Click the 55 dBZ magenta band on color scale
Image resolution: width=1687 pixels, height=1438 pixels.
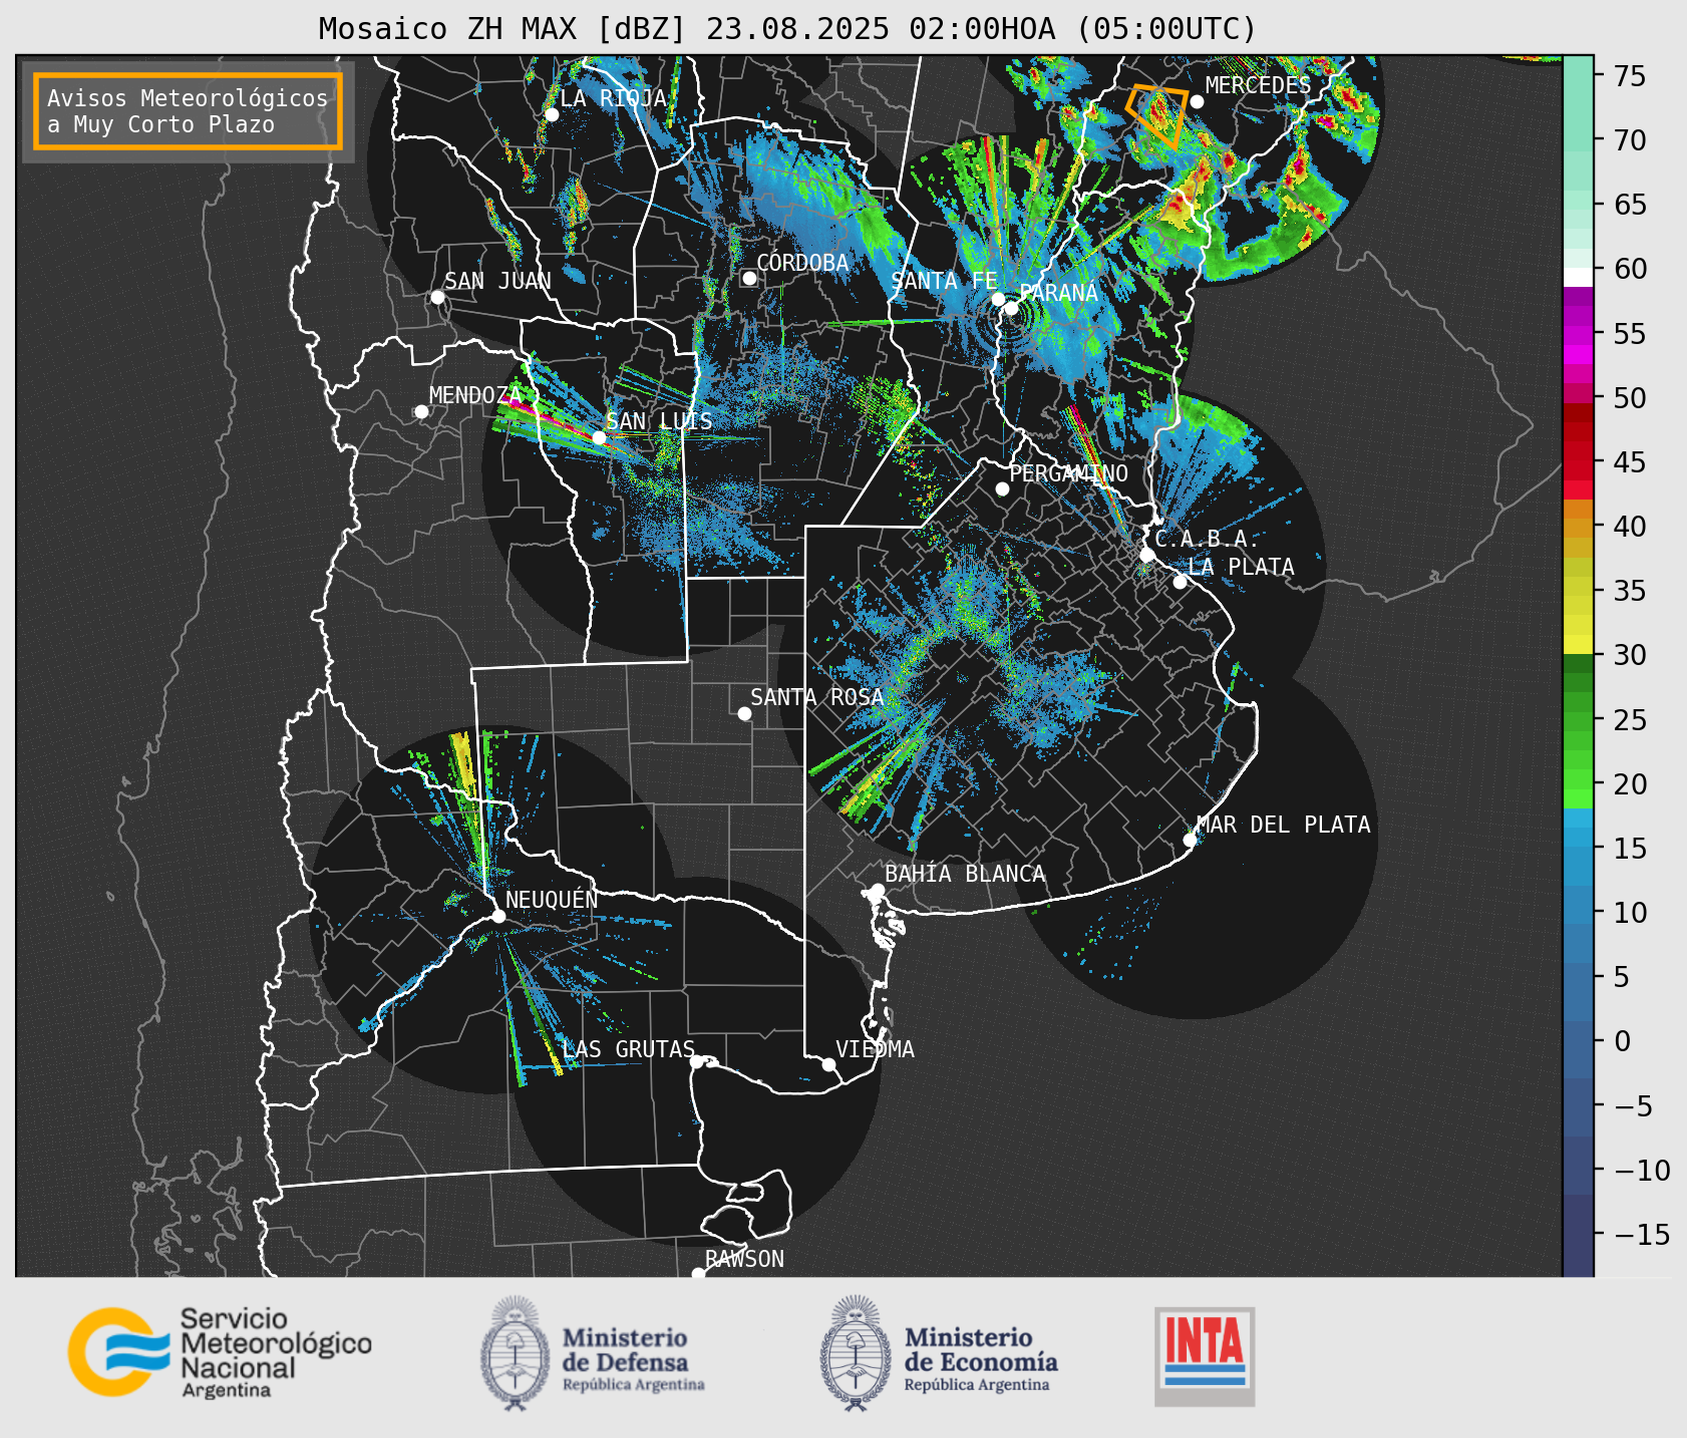[x=1578, y=333]
